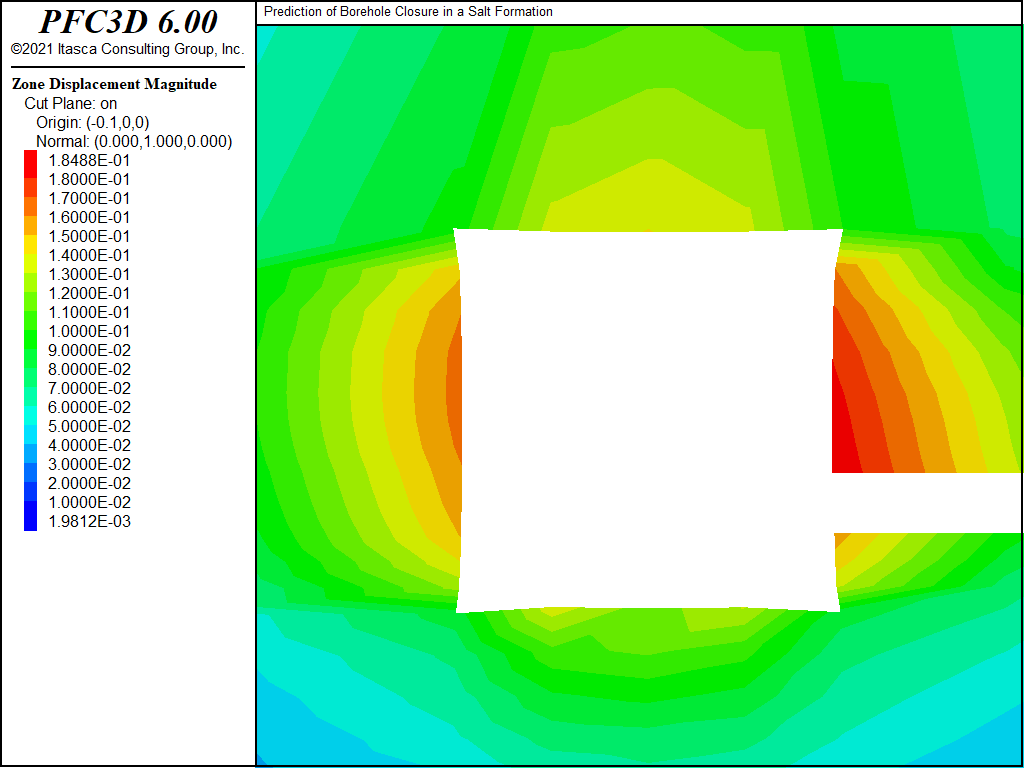Click the yellow swatch beside 1.4000E-01
Viewport: 1024px width, 768px height.
click(31, 244)
